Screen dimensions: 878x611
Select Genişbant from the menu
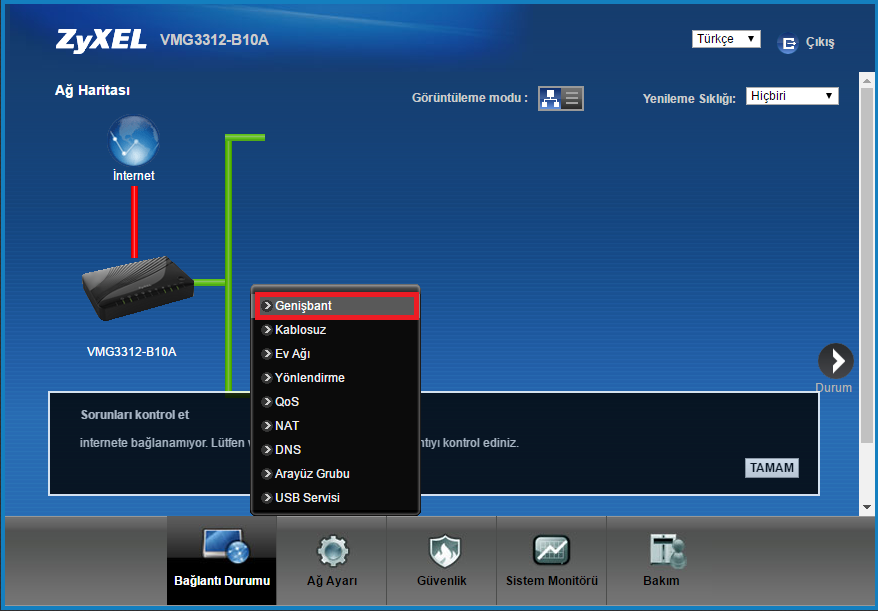[336, 306]
